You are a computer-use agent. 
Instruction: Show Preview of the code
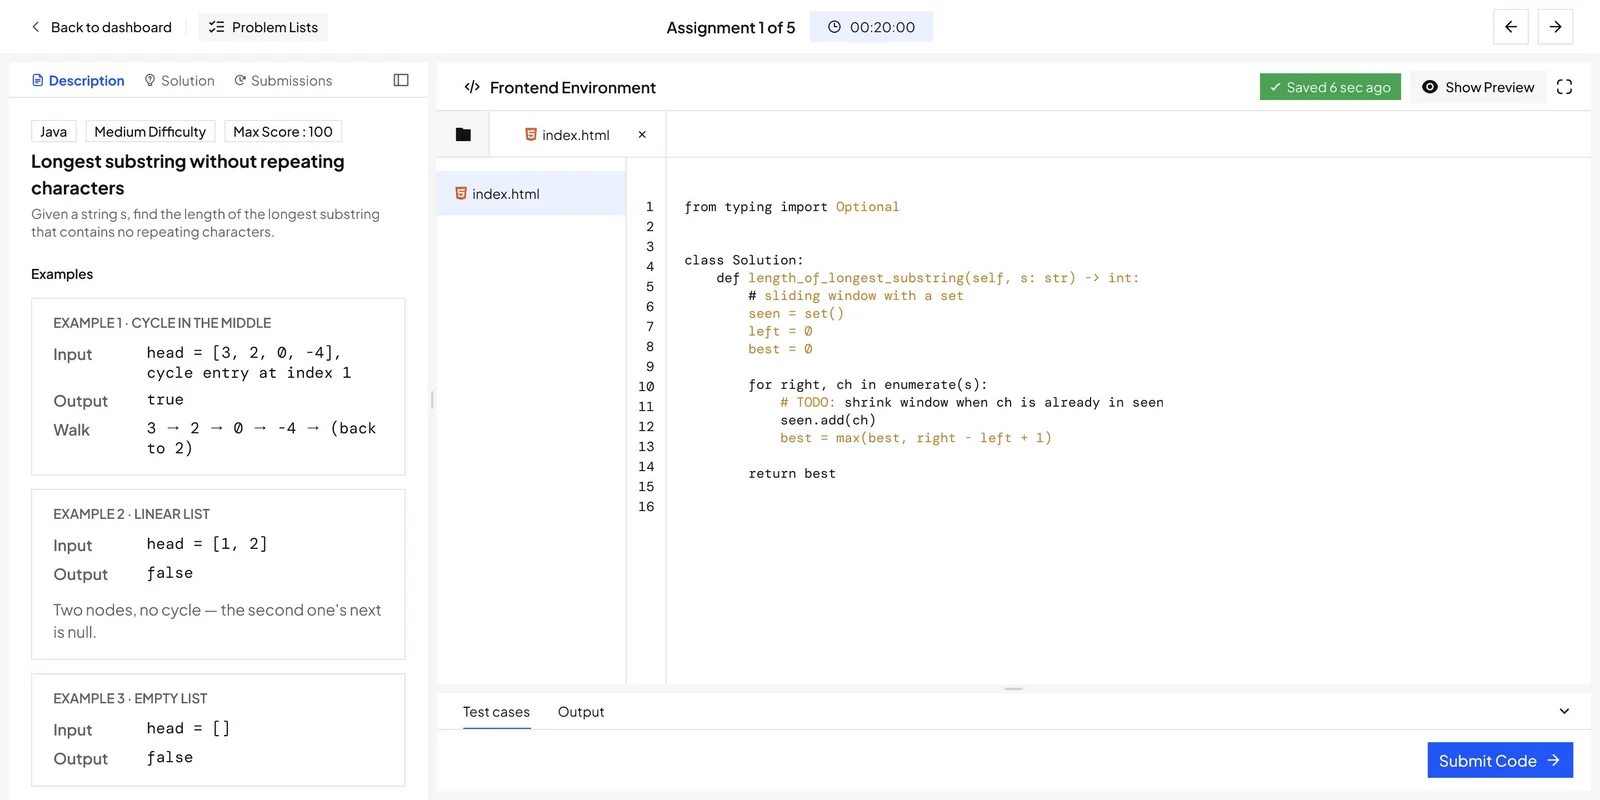[1478, 87]
